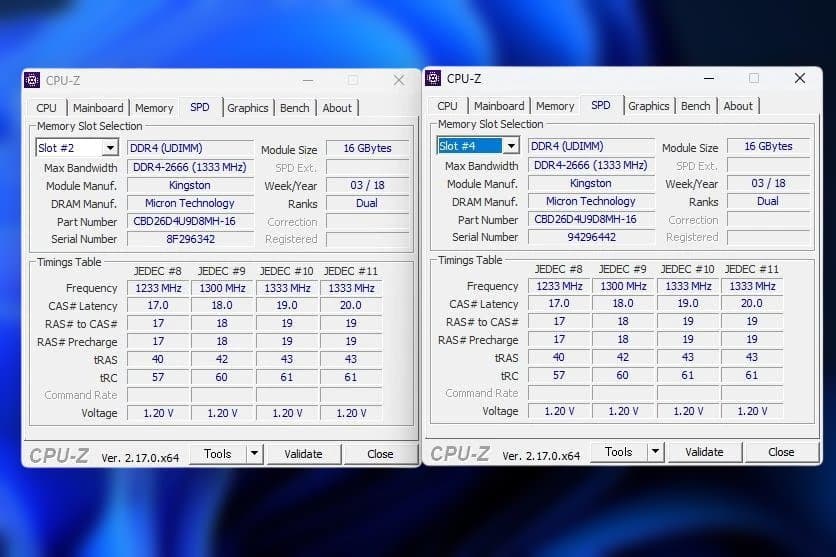Click CPU-Z app icon in right window title bar

(433, 78)
